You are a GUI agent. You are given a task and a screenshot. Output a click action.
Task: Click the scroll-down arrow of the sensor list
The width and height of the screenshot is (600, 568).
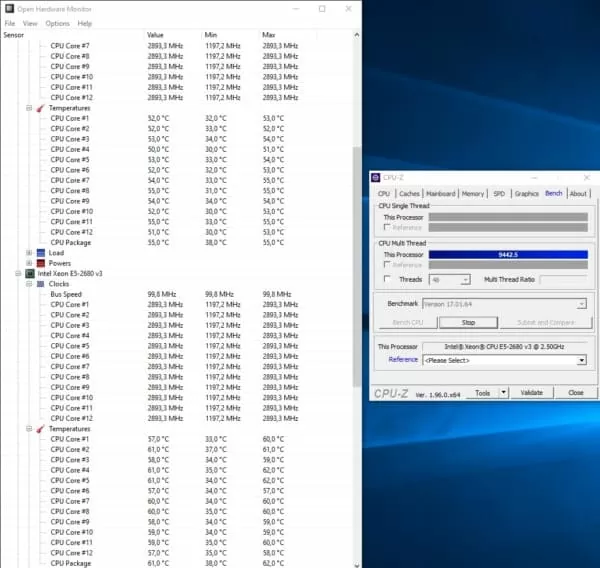click(357, 565)
